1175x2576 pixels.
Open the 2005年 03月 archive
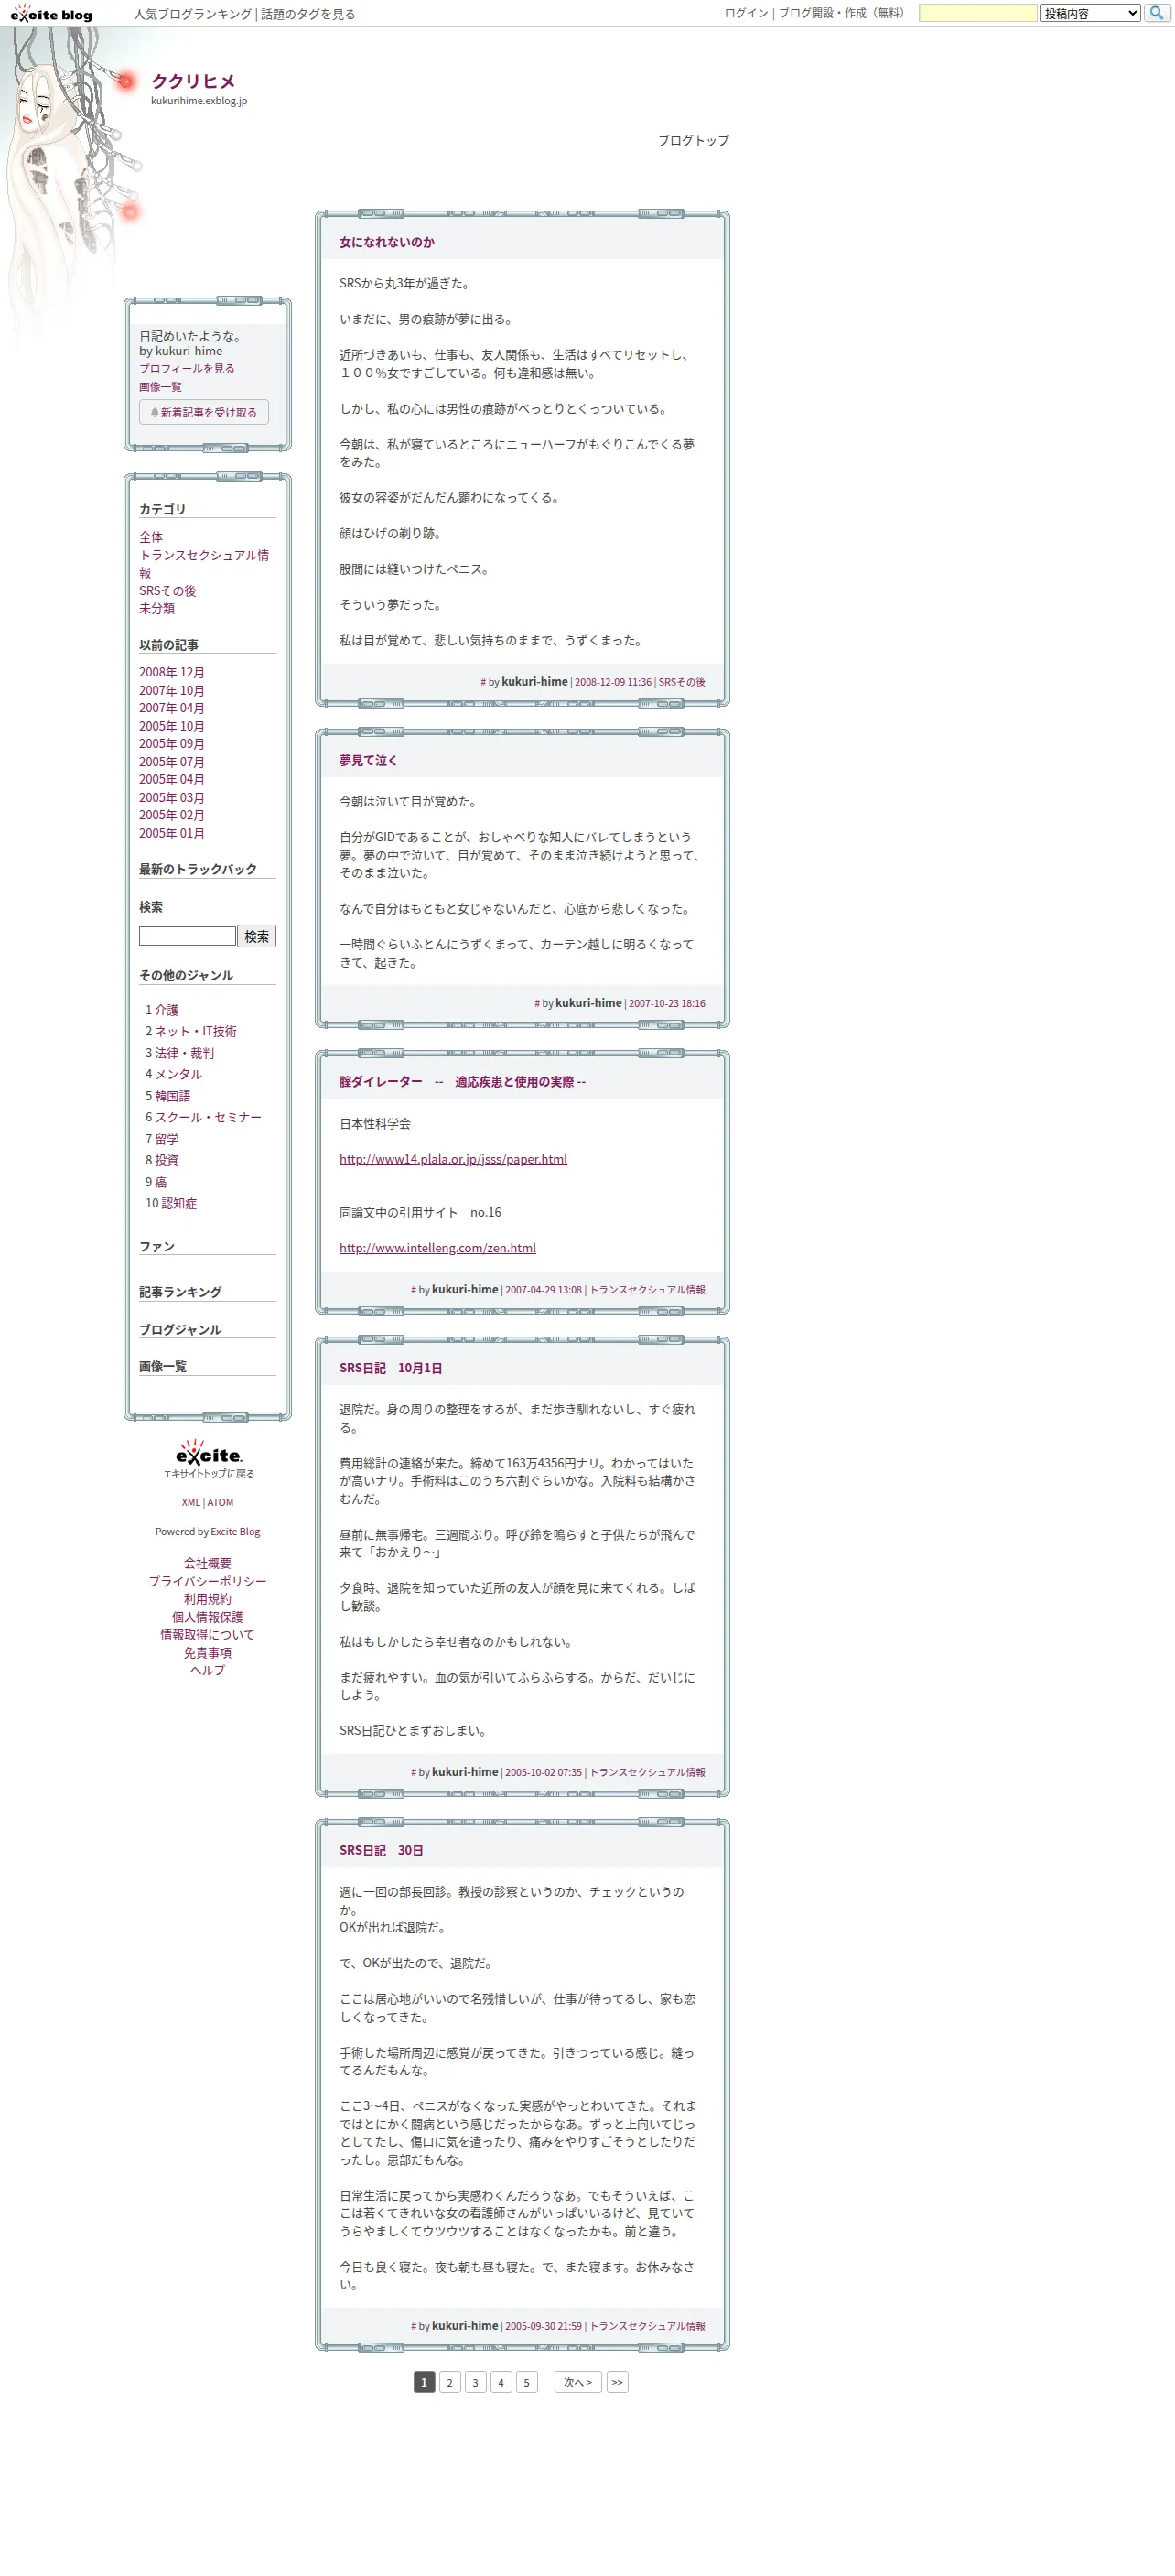click(172, 797)
